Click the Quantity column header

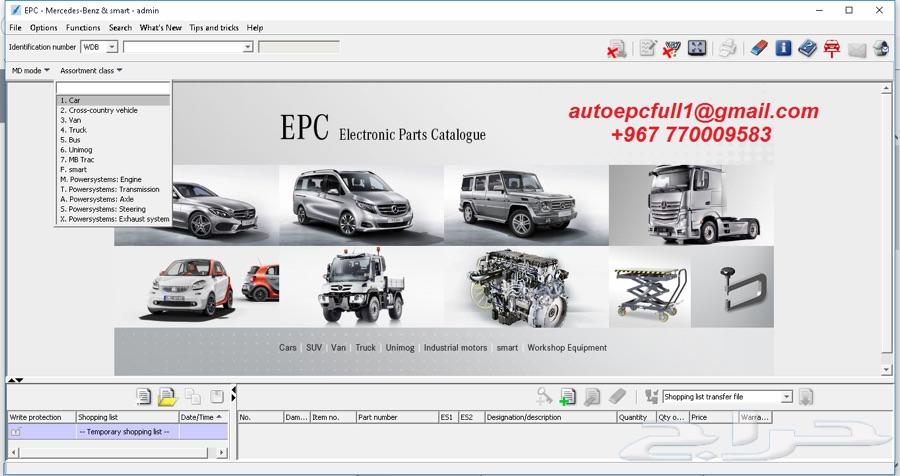coord(636,417)
